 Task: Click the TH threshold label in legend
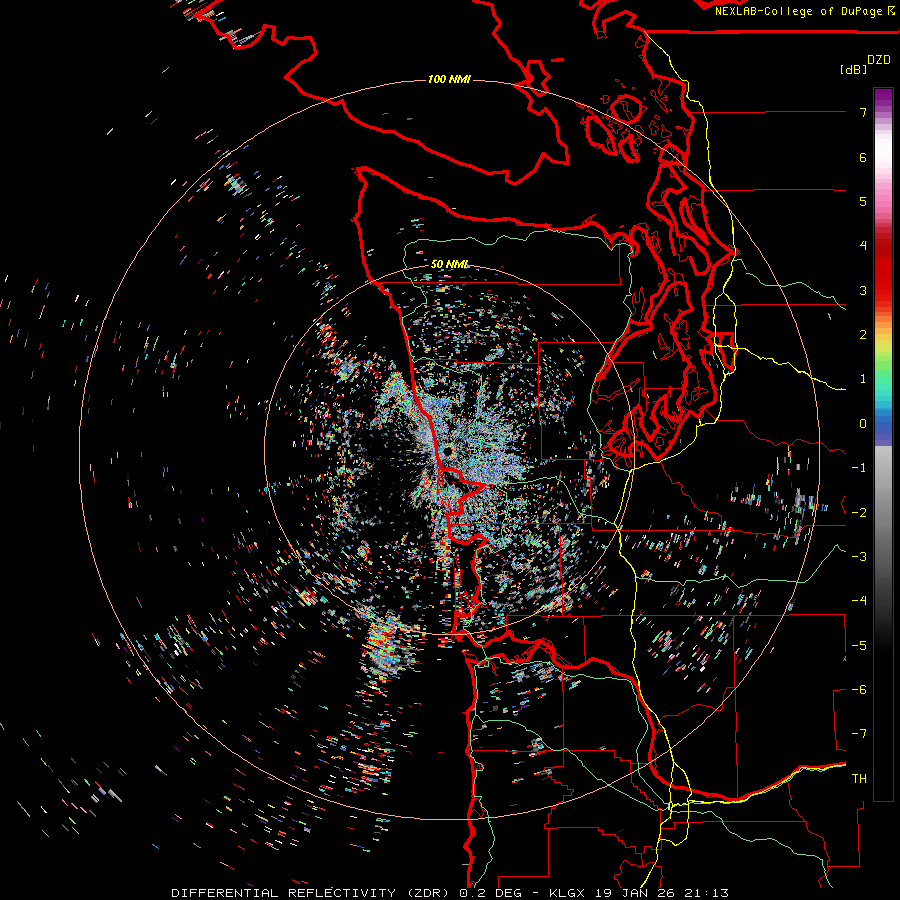[859, 779]
